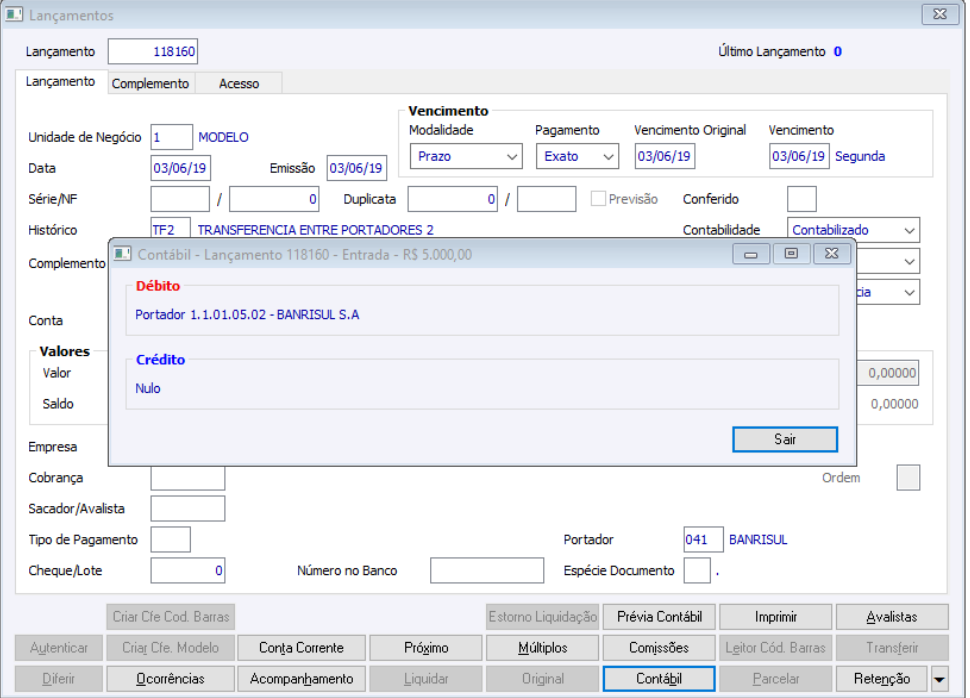
Task: Click the Lançamentos window title icon
Action: [14, 14]
